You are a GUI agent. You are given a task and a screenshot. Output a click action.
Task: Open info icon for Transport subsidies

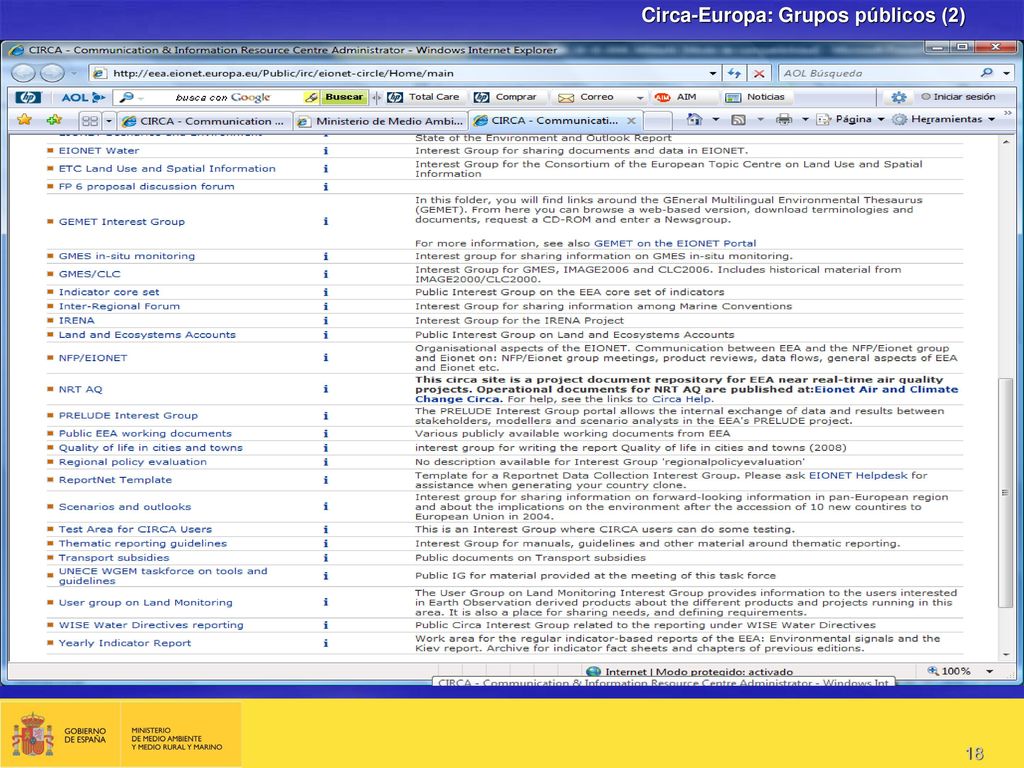point(325,558)
